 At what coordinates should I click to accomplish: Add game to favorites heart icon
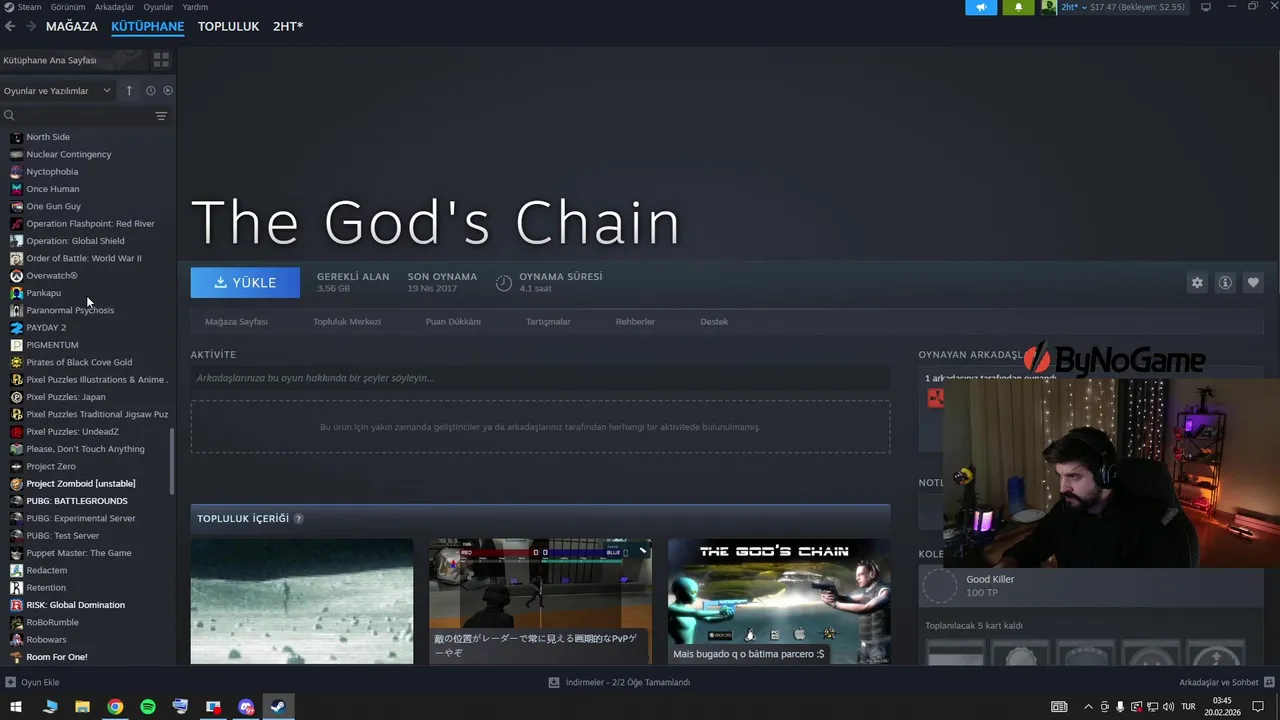pos(1253,283)
